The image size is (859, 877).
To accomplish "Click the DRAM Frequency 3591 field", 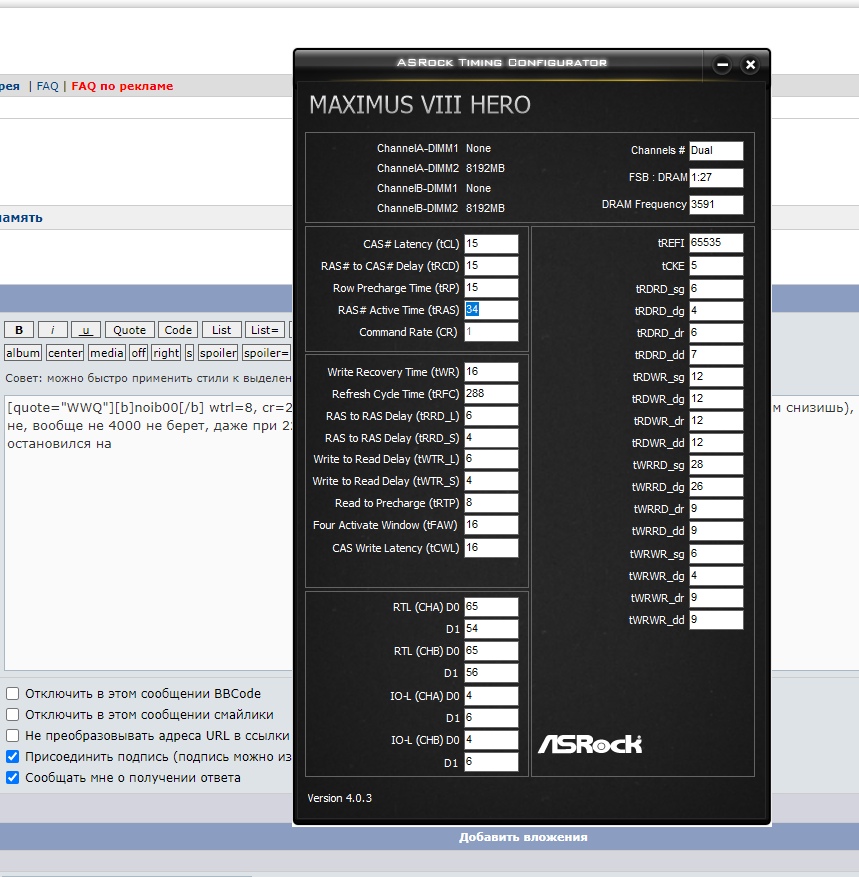I will point(716,204).
